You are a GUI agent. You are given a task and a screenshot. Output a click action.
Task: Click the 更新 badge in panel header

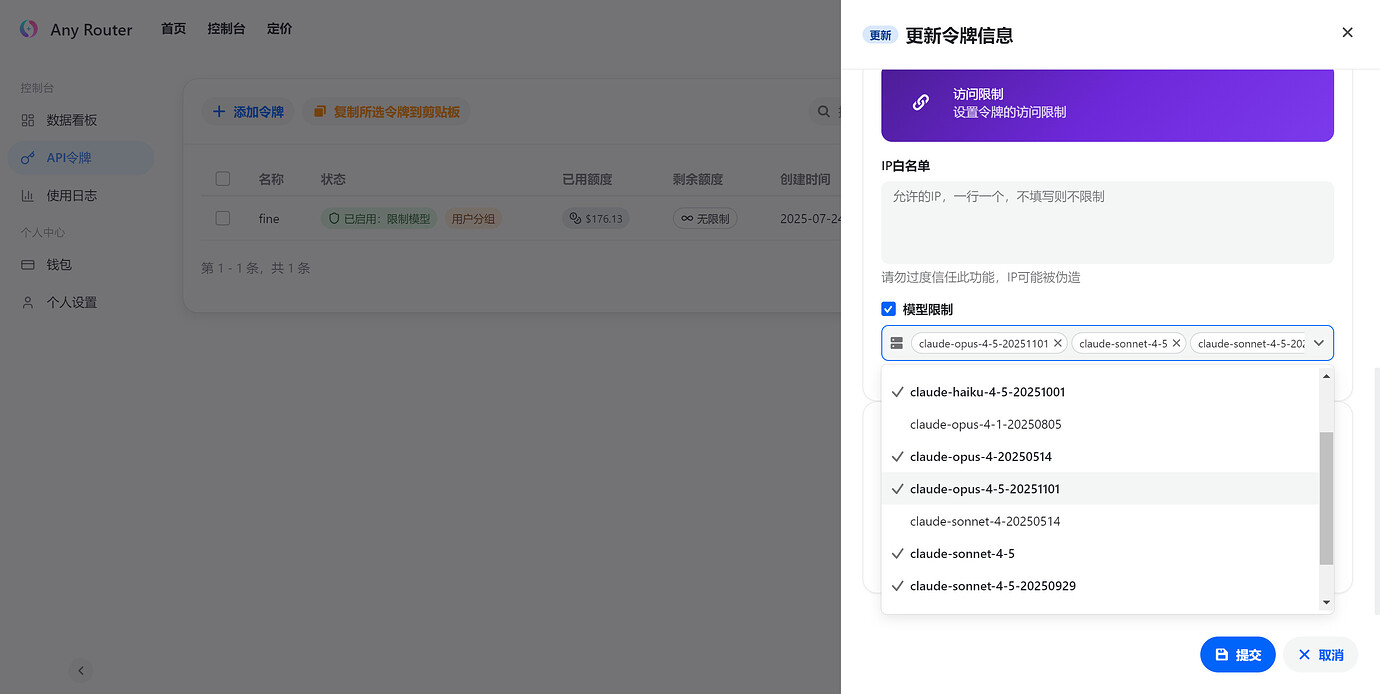coord(880,35)
